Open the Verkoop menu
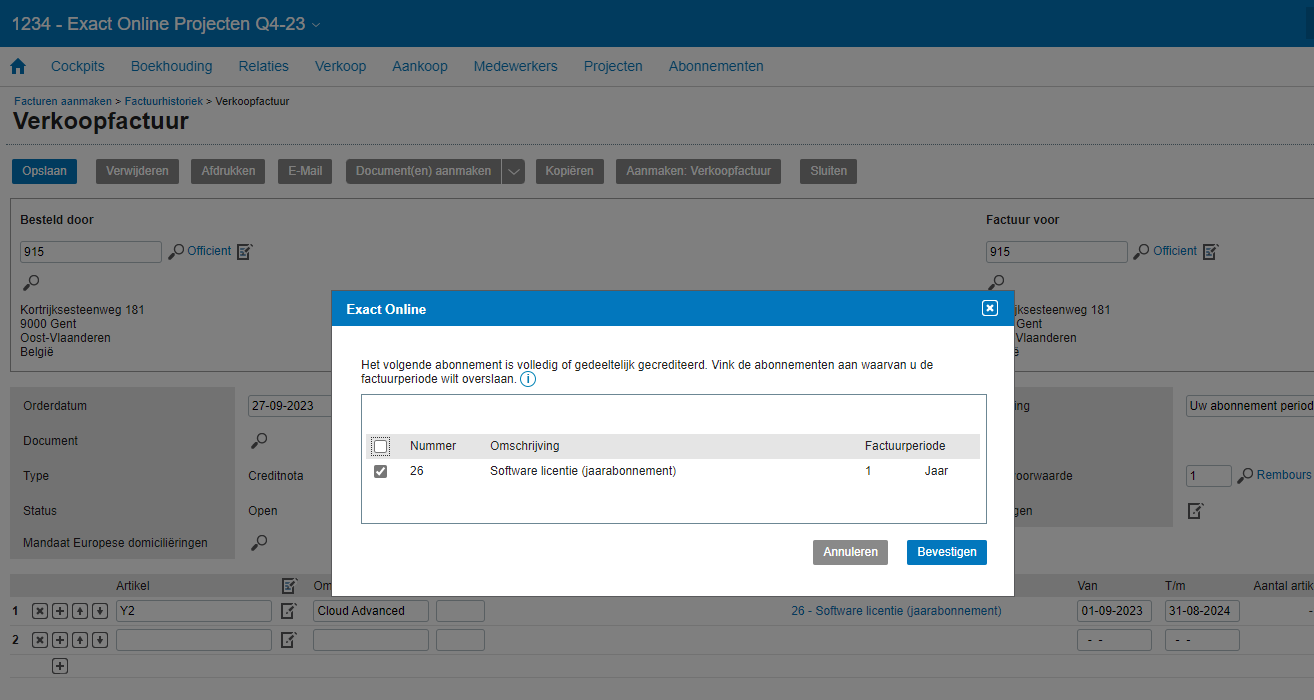The height and width of the screenshot is (700, 1314). (341, 66)
